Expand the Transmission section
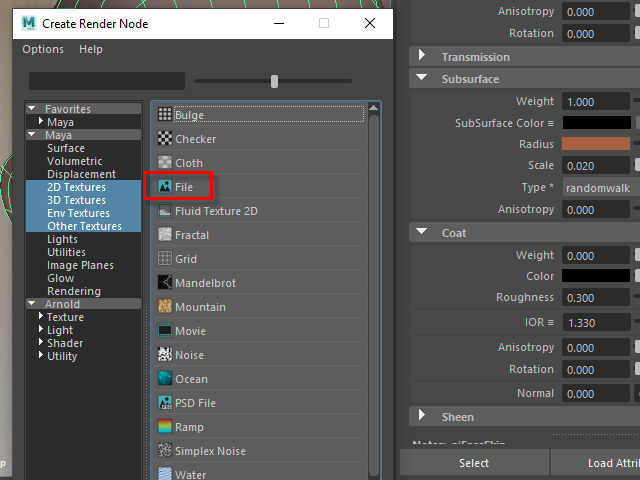This screenshot has width=640, height=480. [x=421, y=57]
